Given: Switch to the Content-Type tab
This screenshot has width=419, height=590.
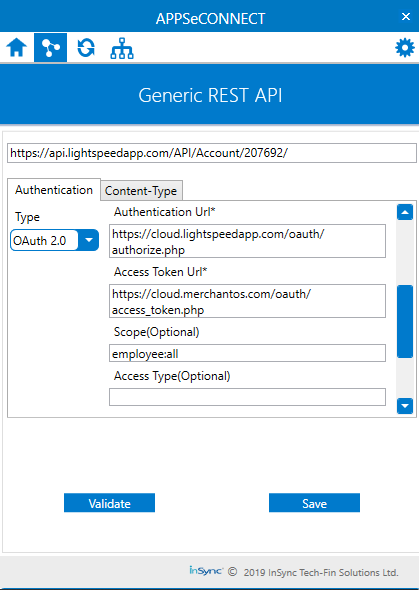Looking at the screenshot, I should pyautogui.click(x=141, y=191).
